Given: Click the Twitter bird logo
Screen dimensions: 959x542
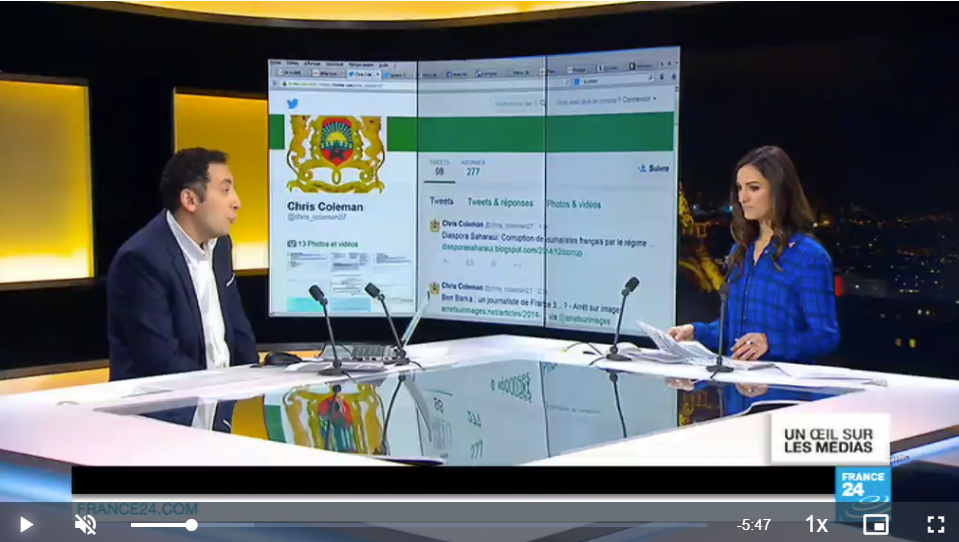Looking at the screenshot, I should point(293,103).
